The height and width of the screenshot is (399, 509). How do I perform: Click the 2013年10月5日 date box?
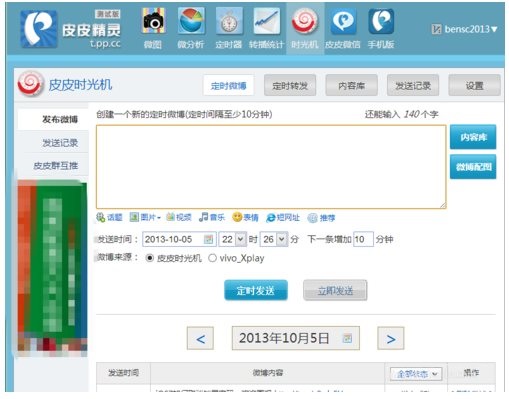(296, 338)
